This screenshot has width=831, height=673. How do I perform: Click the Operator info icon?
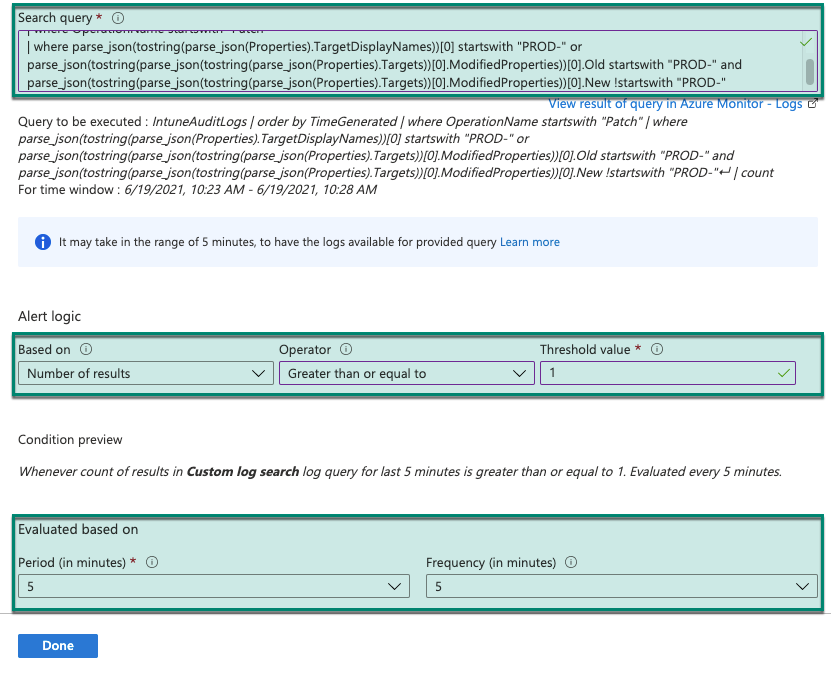346,349
